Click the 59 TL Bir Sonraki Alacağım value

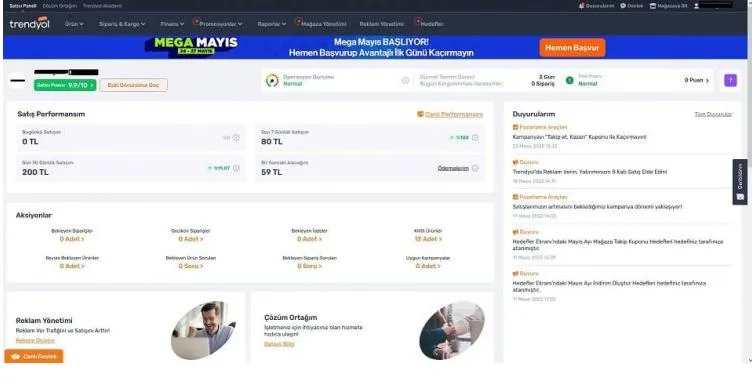(x=271, y=172)
